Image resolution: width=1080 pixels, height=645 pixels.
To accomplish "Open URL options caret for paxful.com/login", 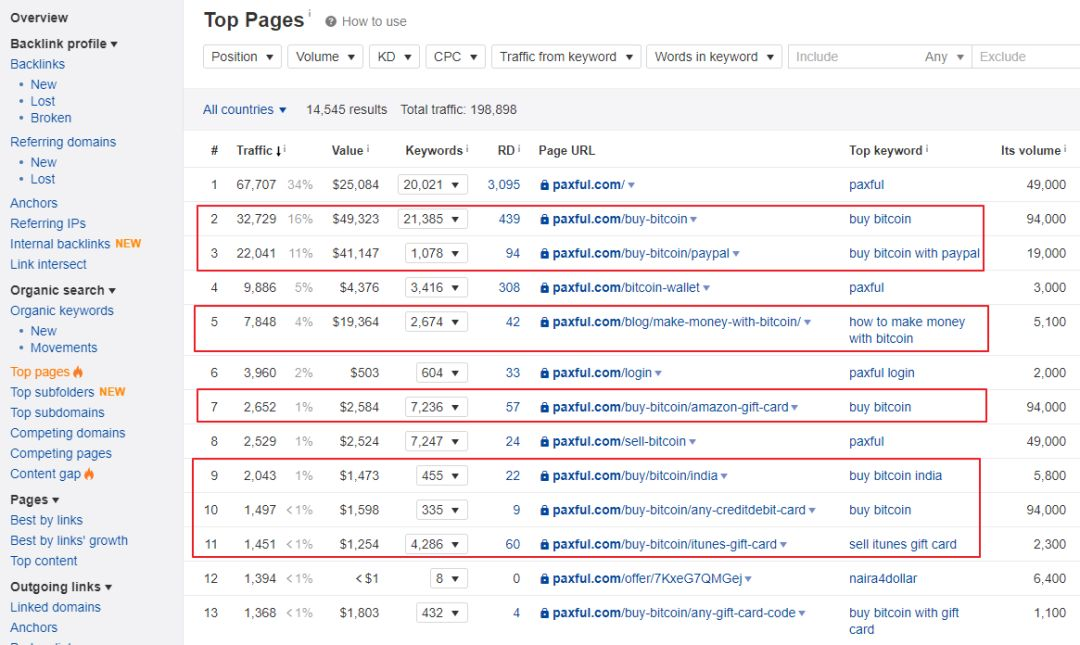I will coord(658,373).
